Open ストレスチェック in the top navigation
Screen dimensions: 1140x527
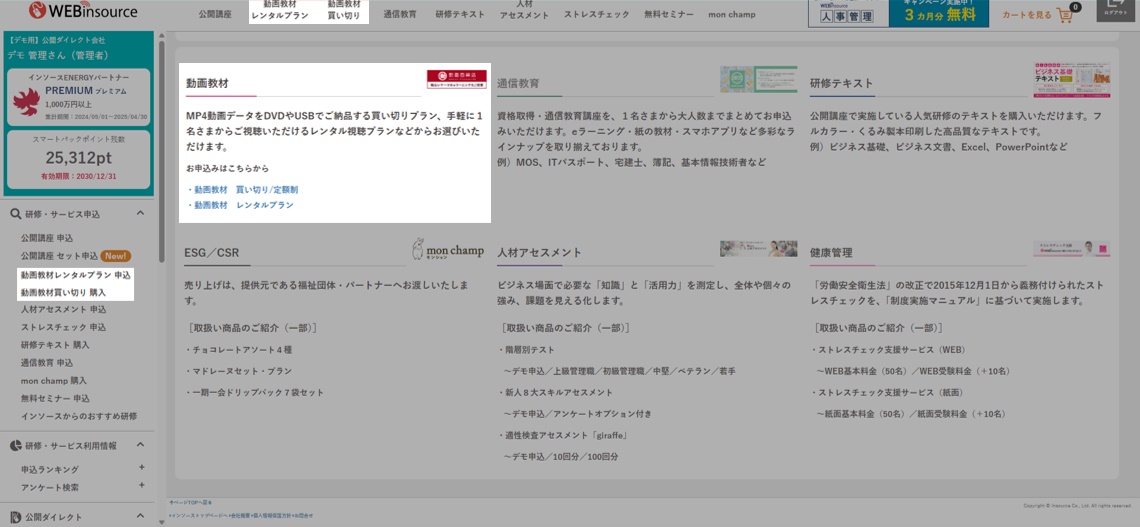click(x=597, y=15)
